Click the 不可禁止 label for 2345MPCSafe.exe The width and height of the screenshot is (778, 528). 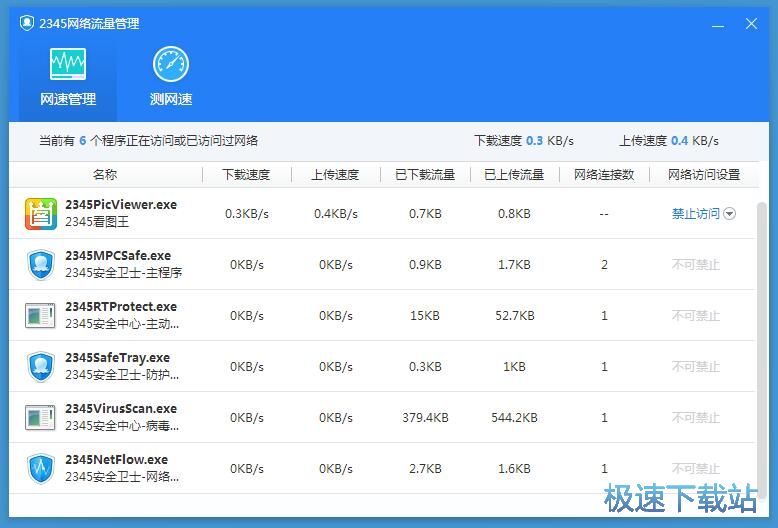[x=696, y=265]
